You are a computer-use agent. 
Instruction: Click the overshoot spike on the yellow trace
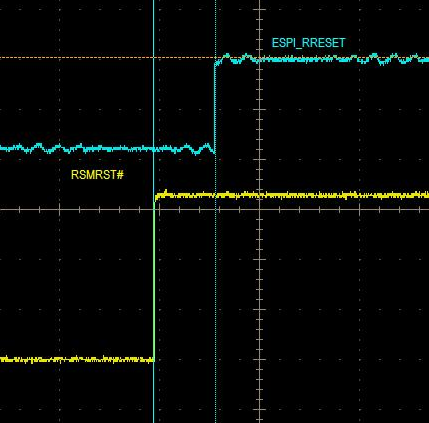(x=166, y=192)
